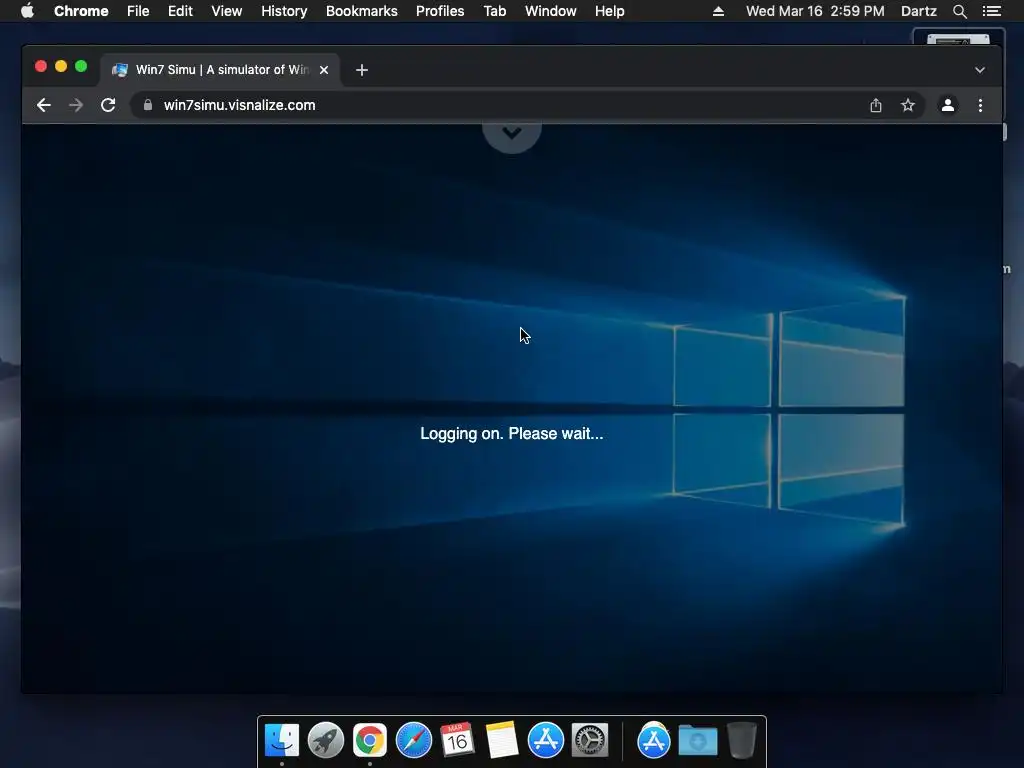The width and height of the screenshot is (1024, 768).
Task: Open Notes from the Dock
Action: (502, 740)
